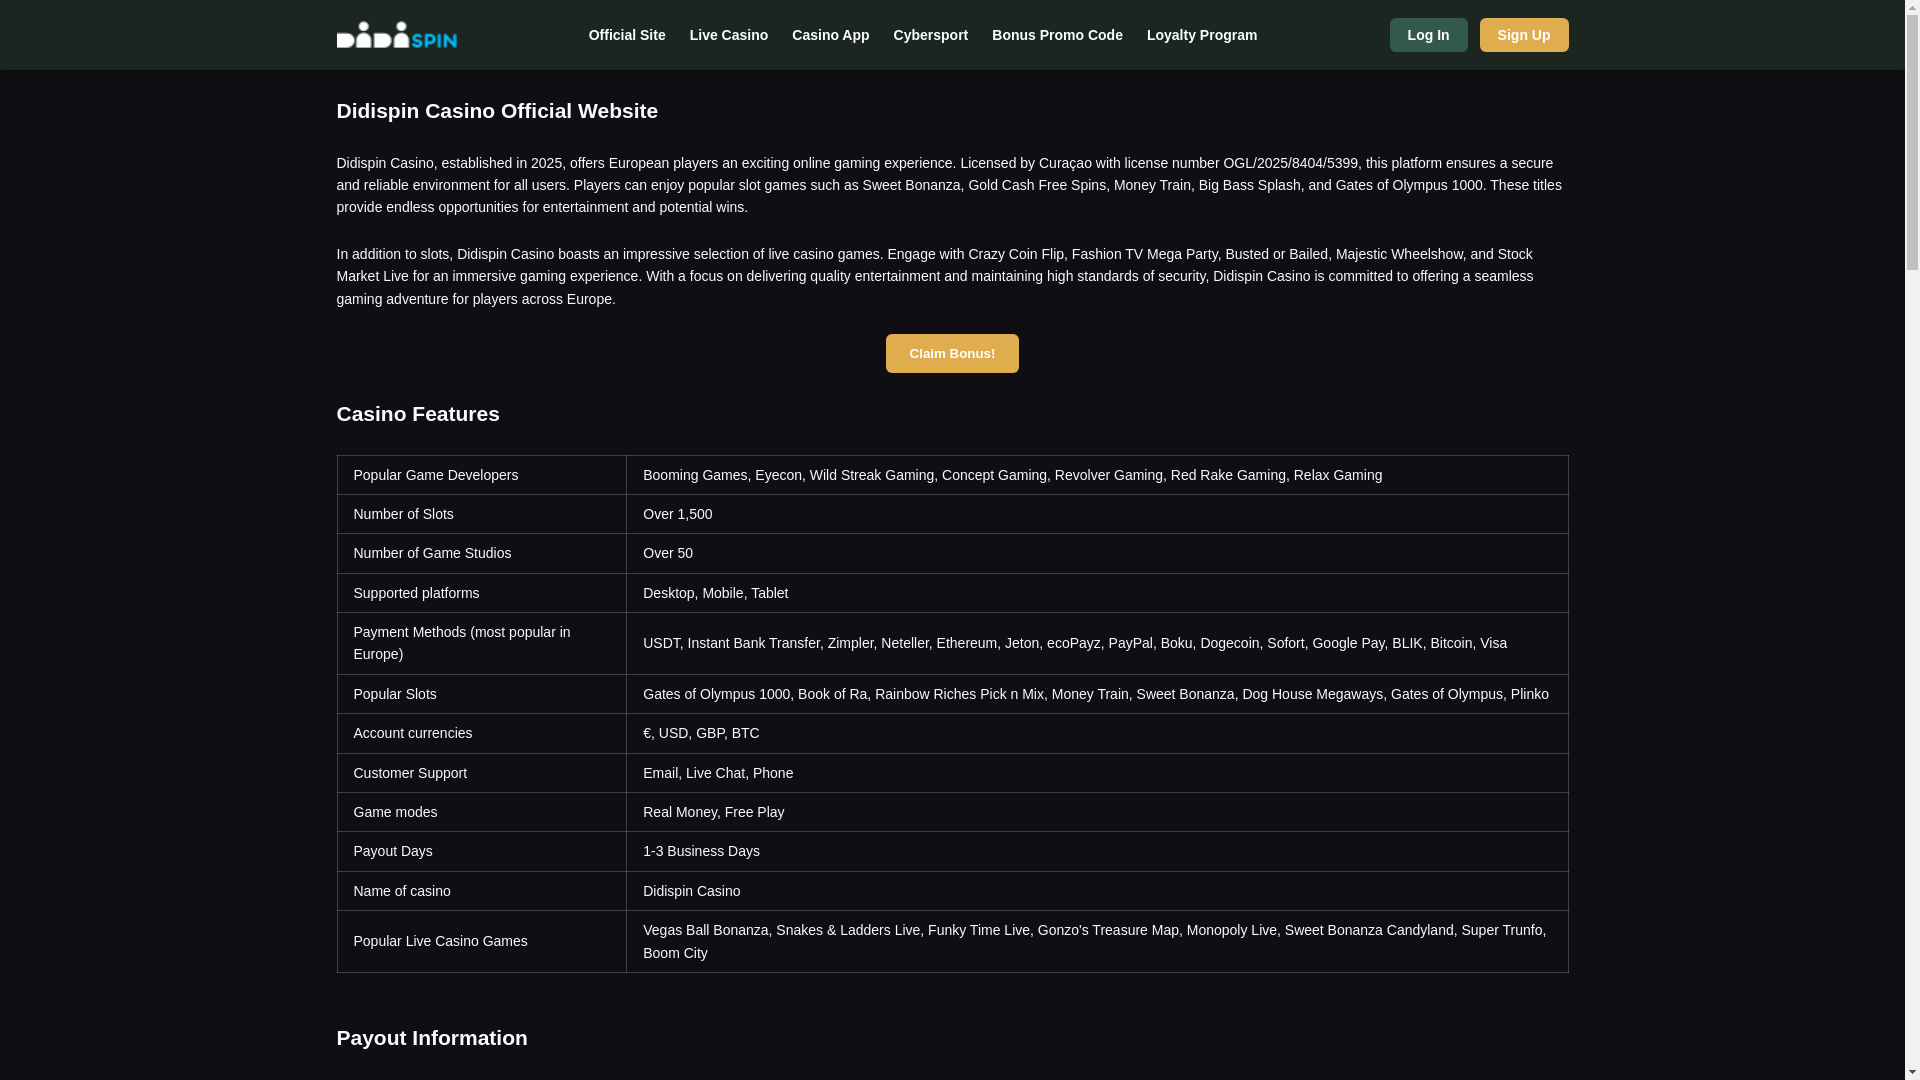Screen dimensions: 1920x1080
Task: Click the payment list starting with 'USDT'
Action: (x=1097, y=643)
